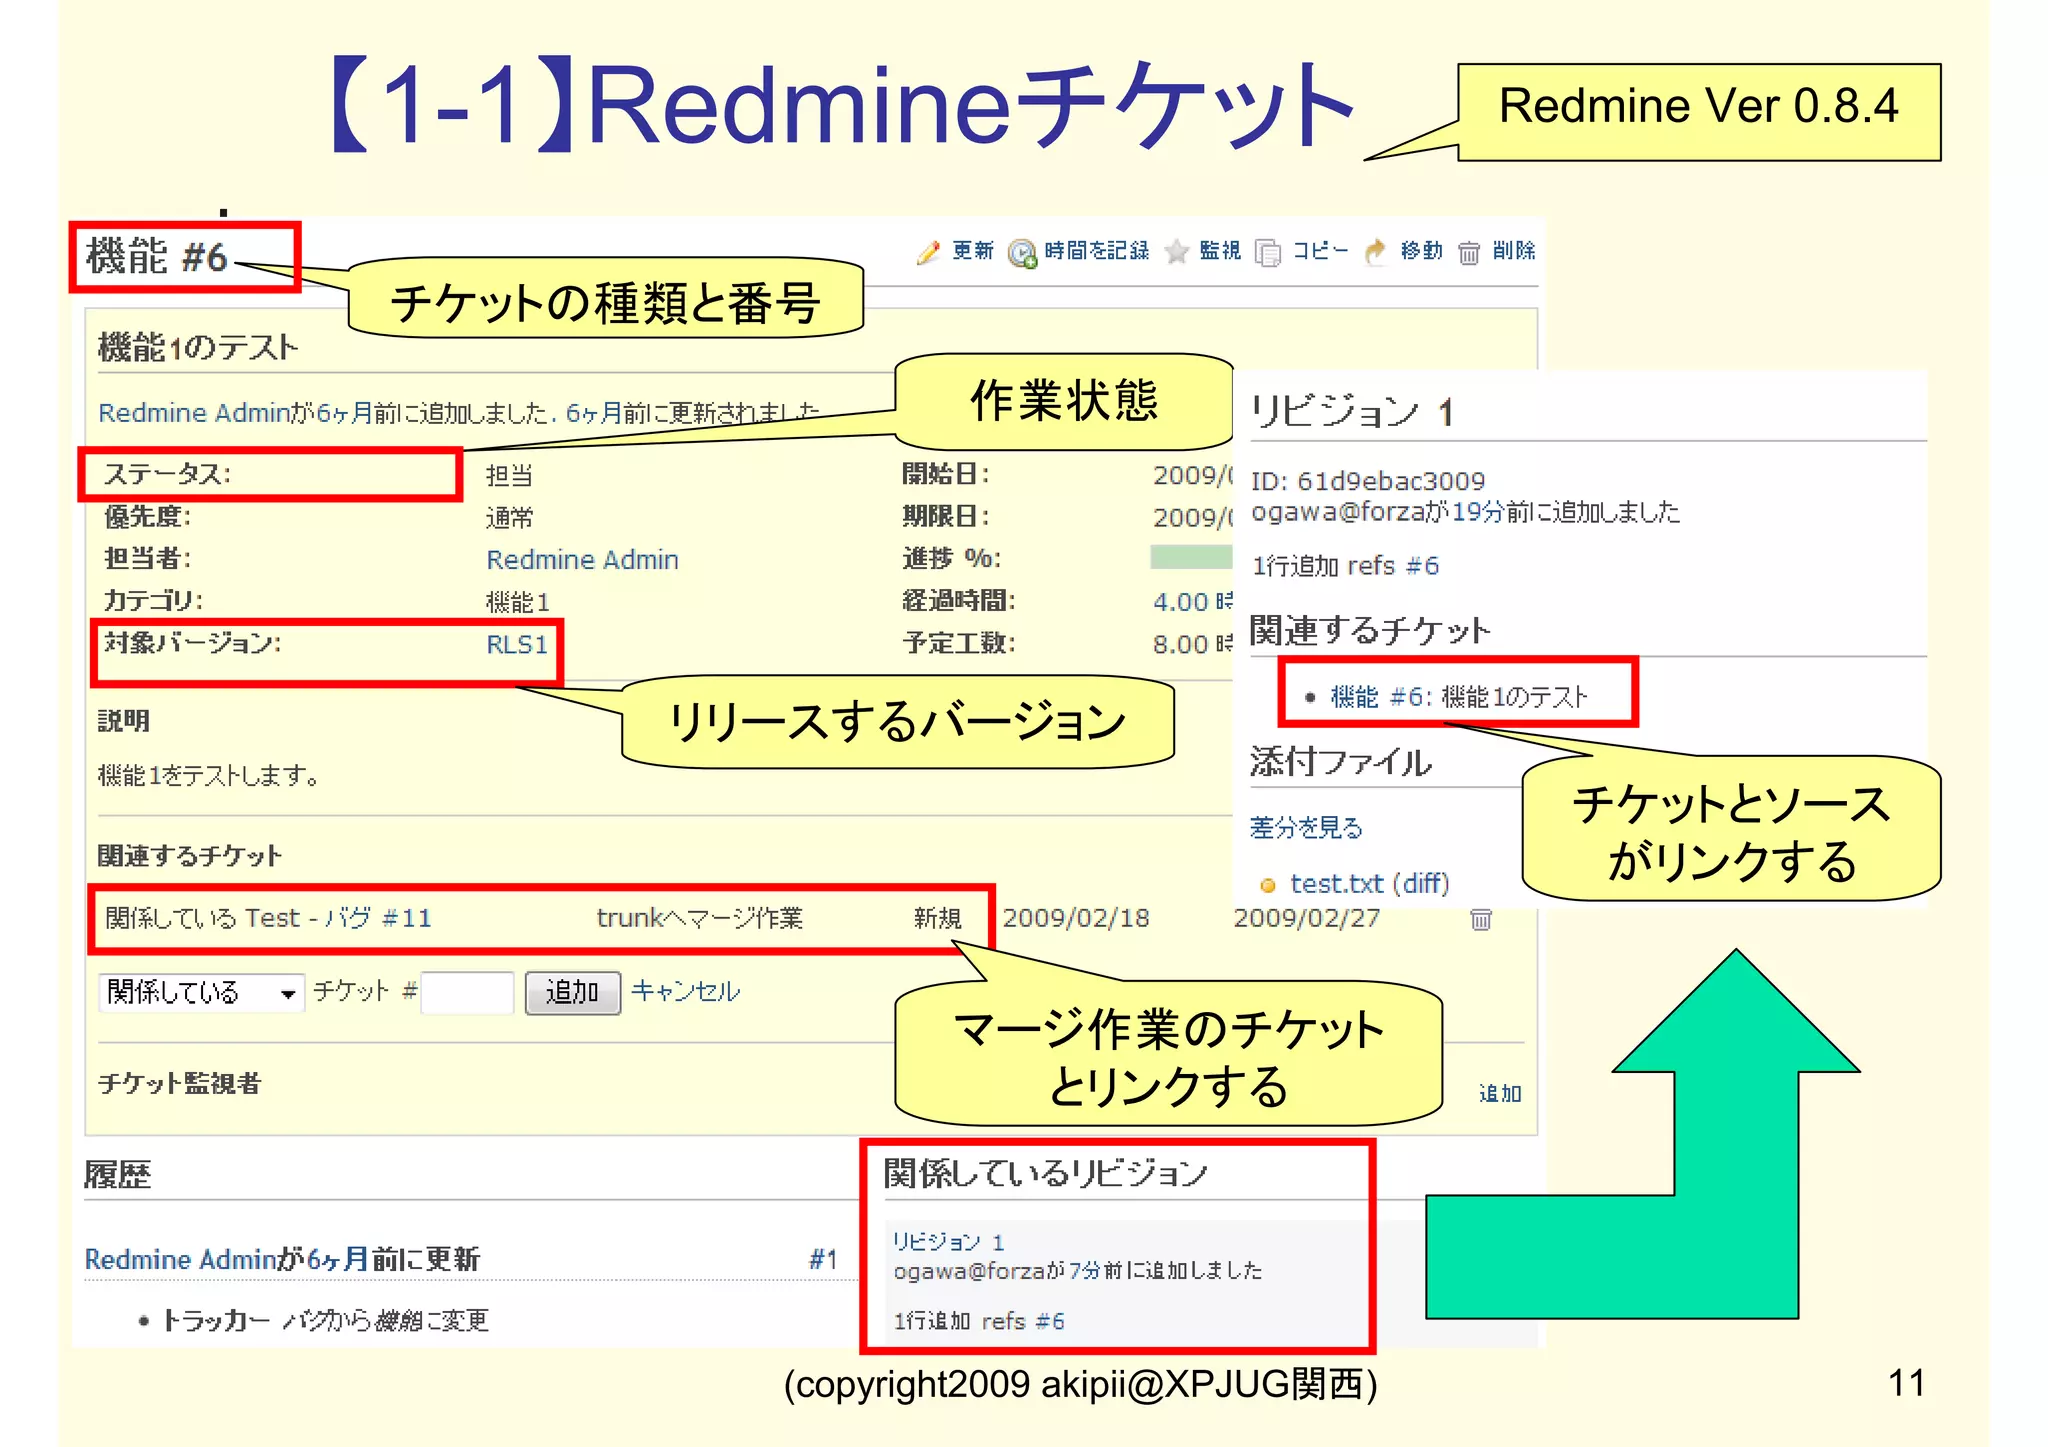Open the 時間を記録 link
Screen dimensions: 2048x1447
(x=1096, y=251)
